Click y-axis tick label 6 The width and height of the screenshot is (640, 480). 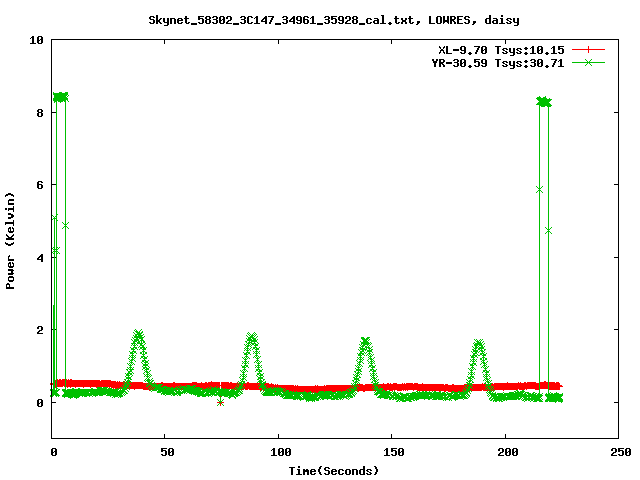(x=40, y=185)
